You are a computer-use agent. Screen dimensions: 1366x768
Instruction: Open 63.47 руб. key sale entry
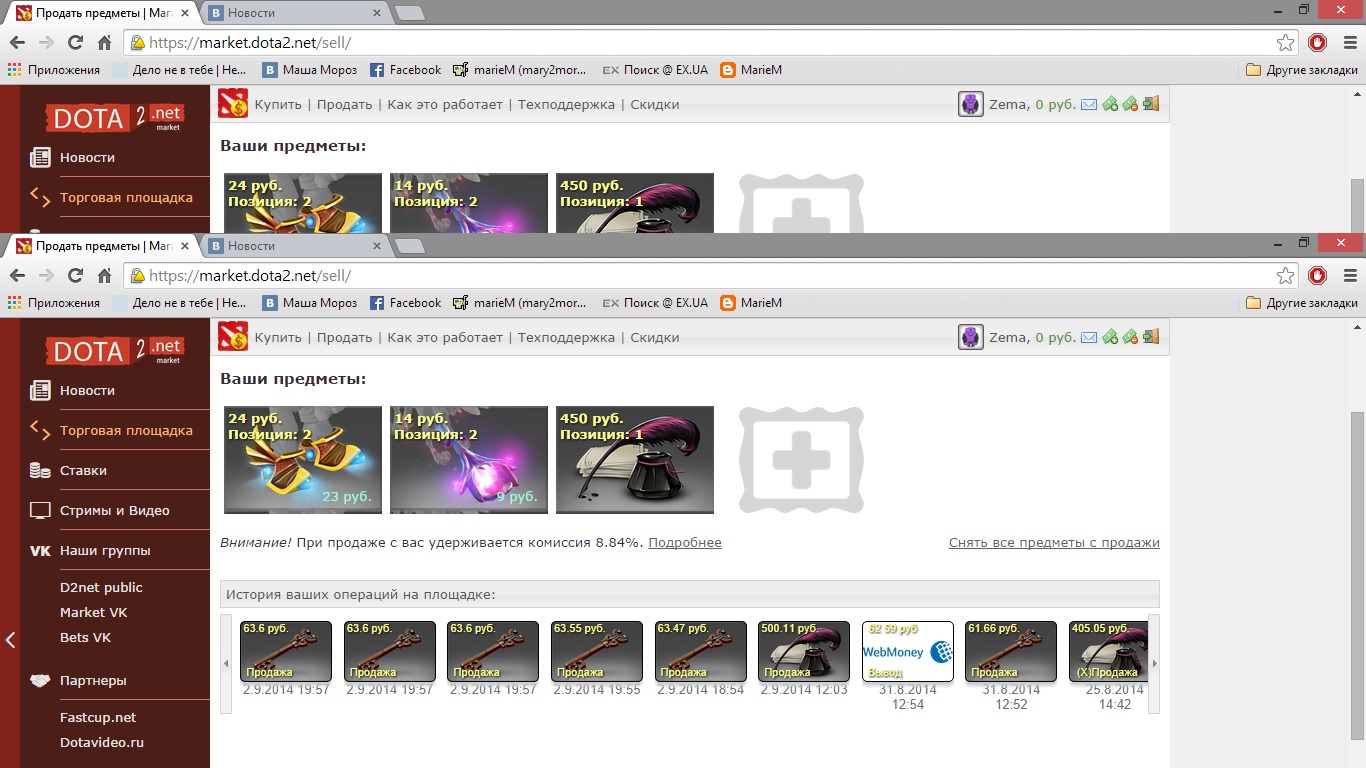click(x=701, y=651)
